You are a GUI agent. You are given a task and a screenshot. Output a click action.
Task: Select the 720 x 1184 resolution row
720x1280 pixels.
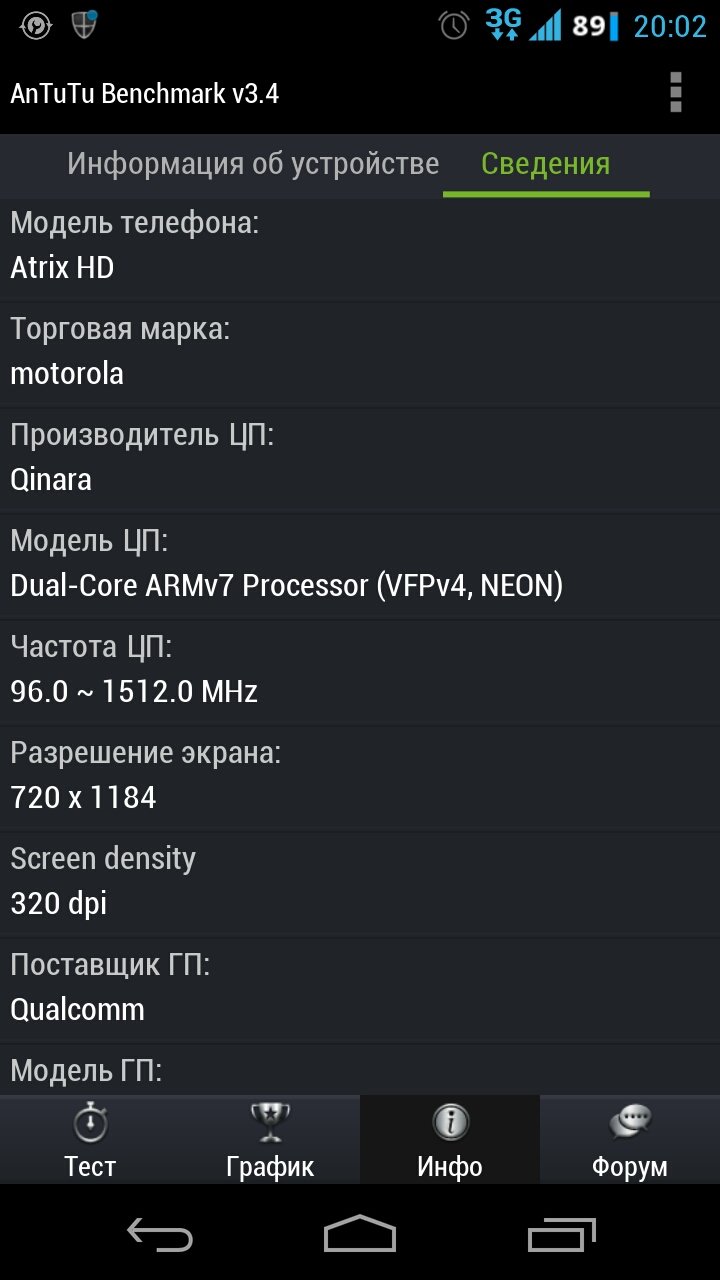pos(360,777)
